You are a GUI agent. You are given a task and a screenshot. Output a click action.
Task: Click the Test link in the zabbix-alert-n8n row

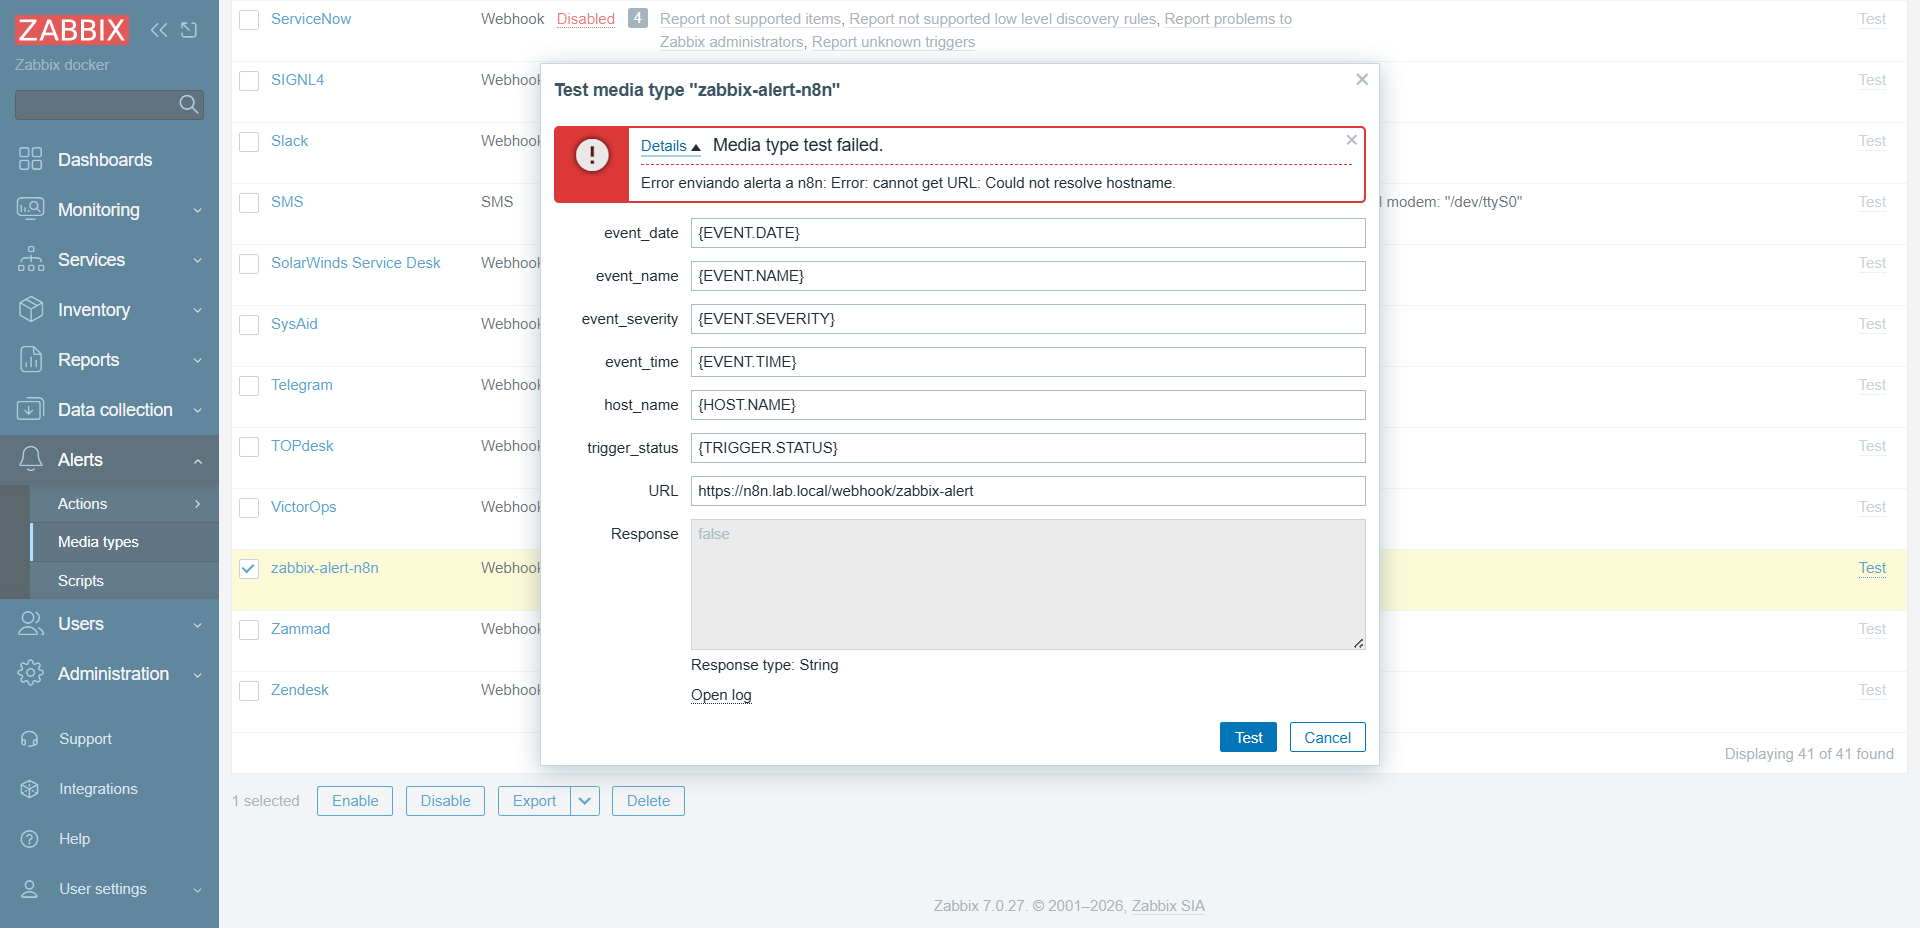click(1872, 568)
